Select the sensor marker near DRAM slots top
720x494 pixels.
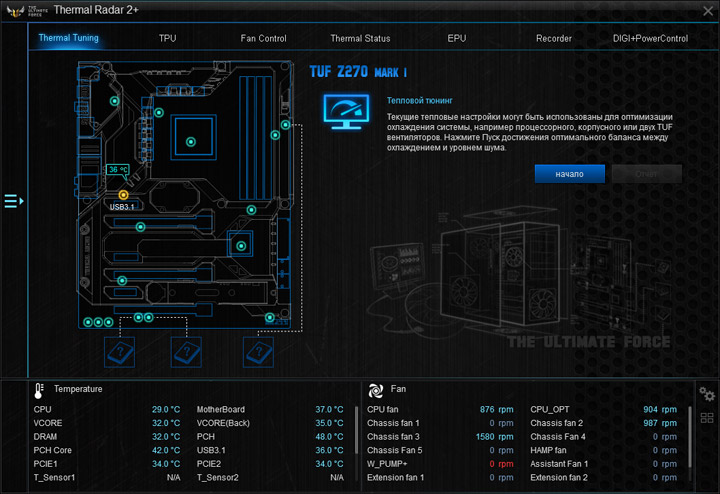pos(286,125)
